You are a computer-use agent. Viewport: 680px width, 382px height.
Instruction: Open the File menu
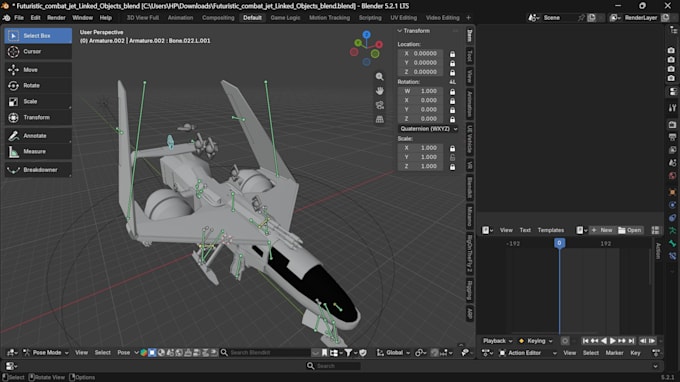(x=19, y=18)
